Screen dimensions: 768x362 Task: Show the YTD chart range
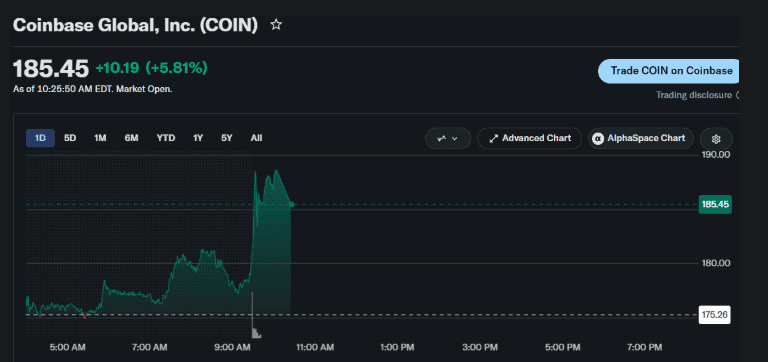[166, 138]
